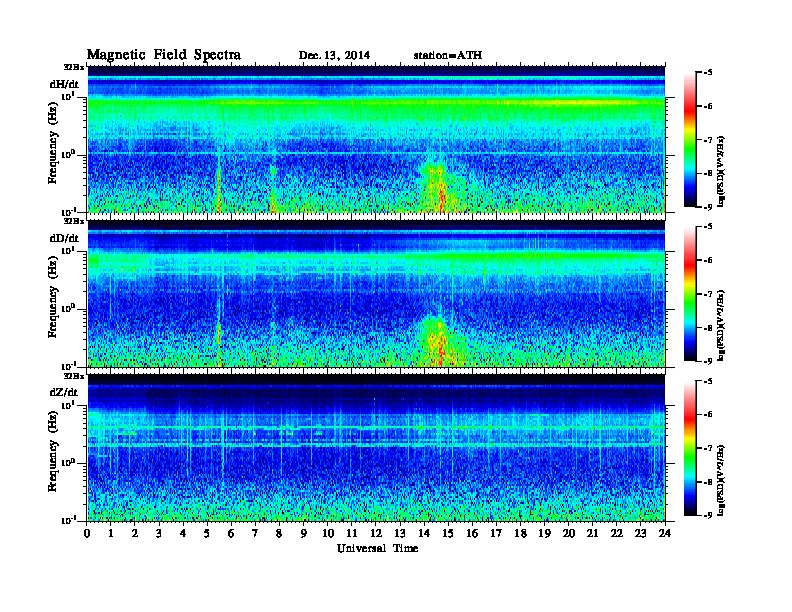Click the "0" hour tick label

coord(87,534)
